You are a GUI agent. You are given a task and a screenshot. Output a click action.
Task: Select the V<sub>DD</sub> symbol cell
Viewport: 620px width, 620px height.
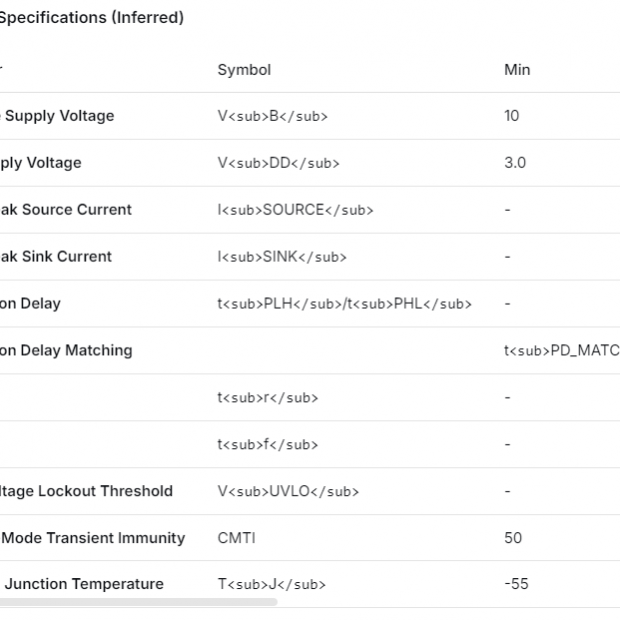(278, 163)
